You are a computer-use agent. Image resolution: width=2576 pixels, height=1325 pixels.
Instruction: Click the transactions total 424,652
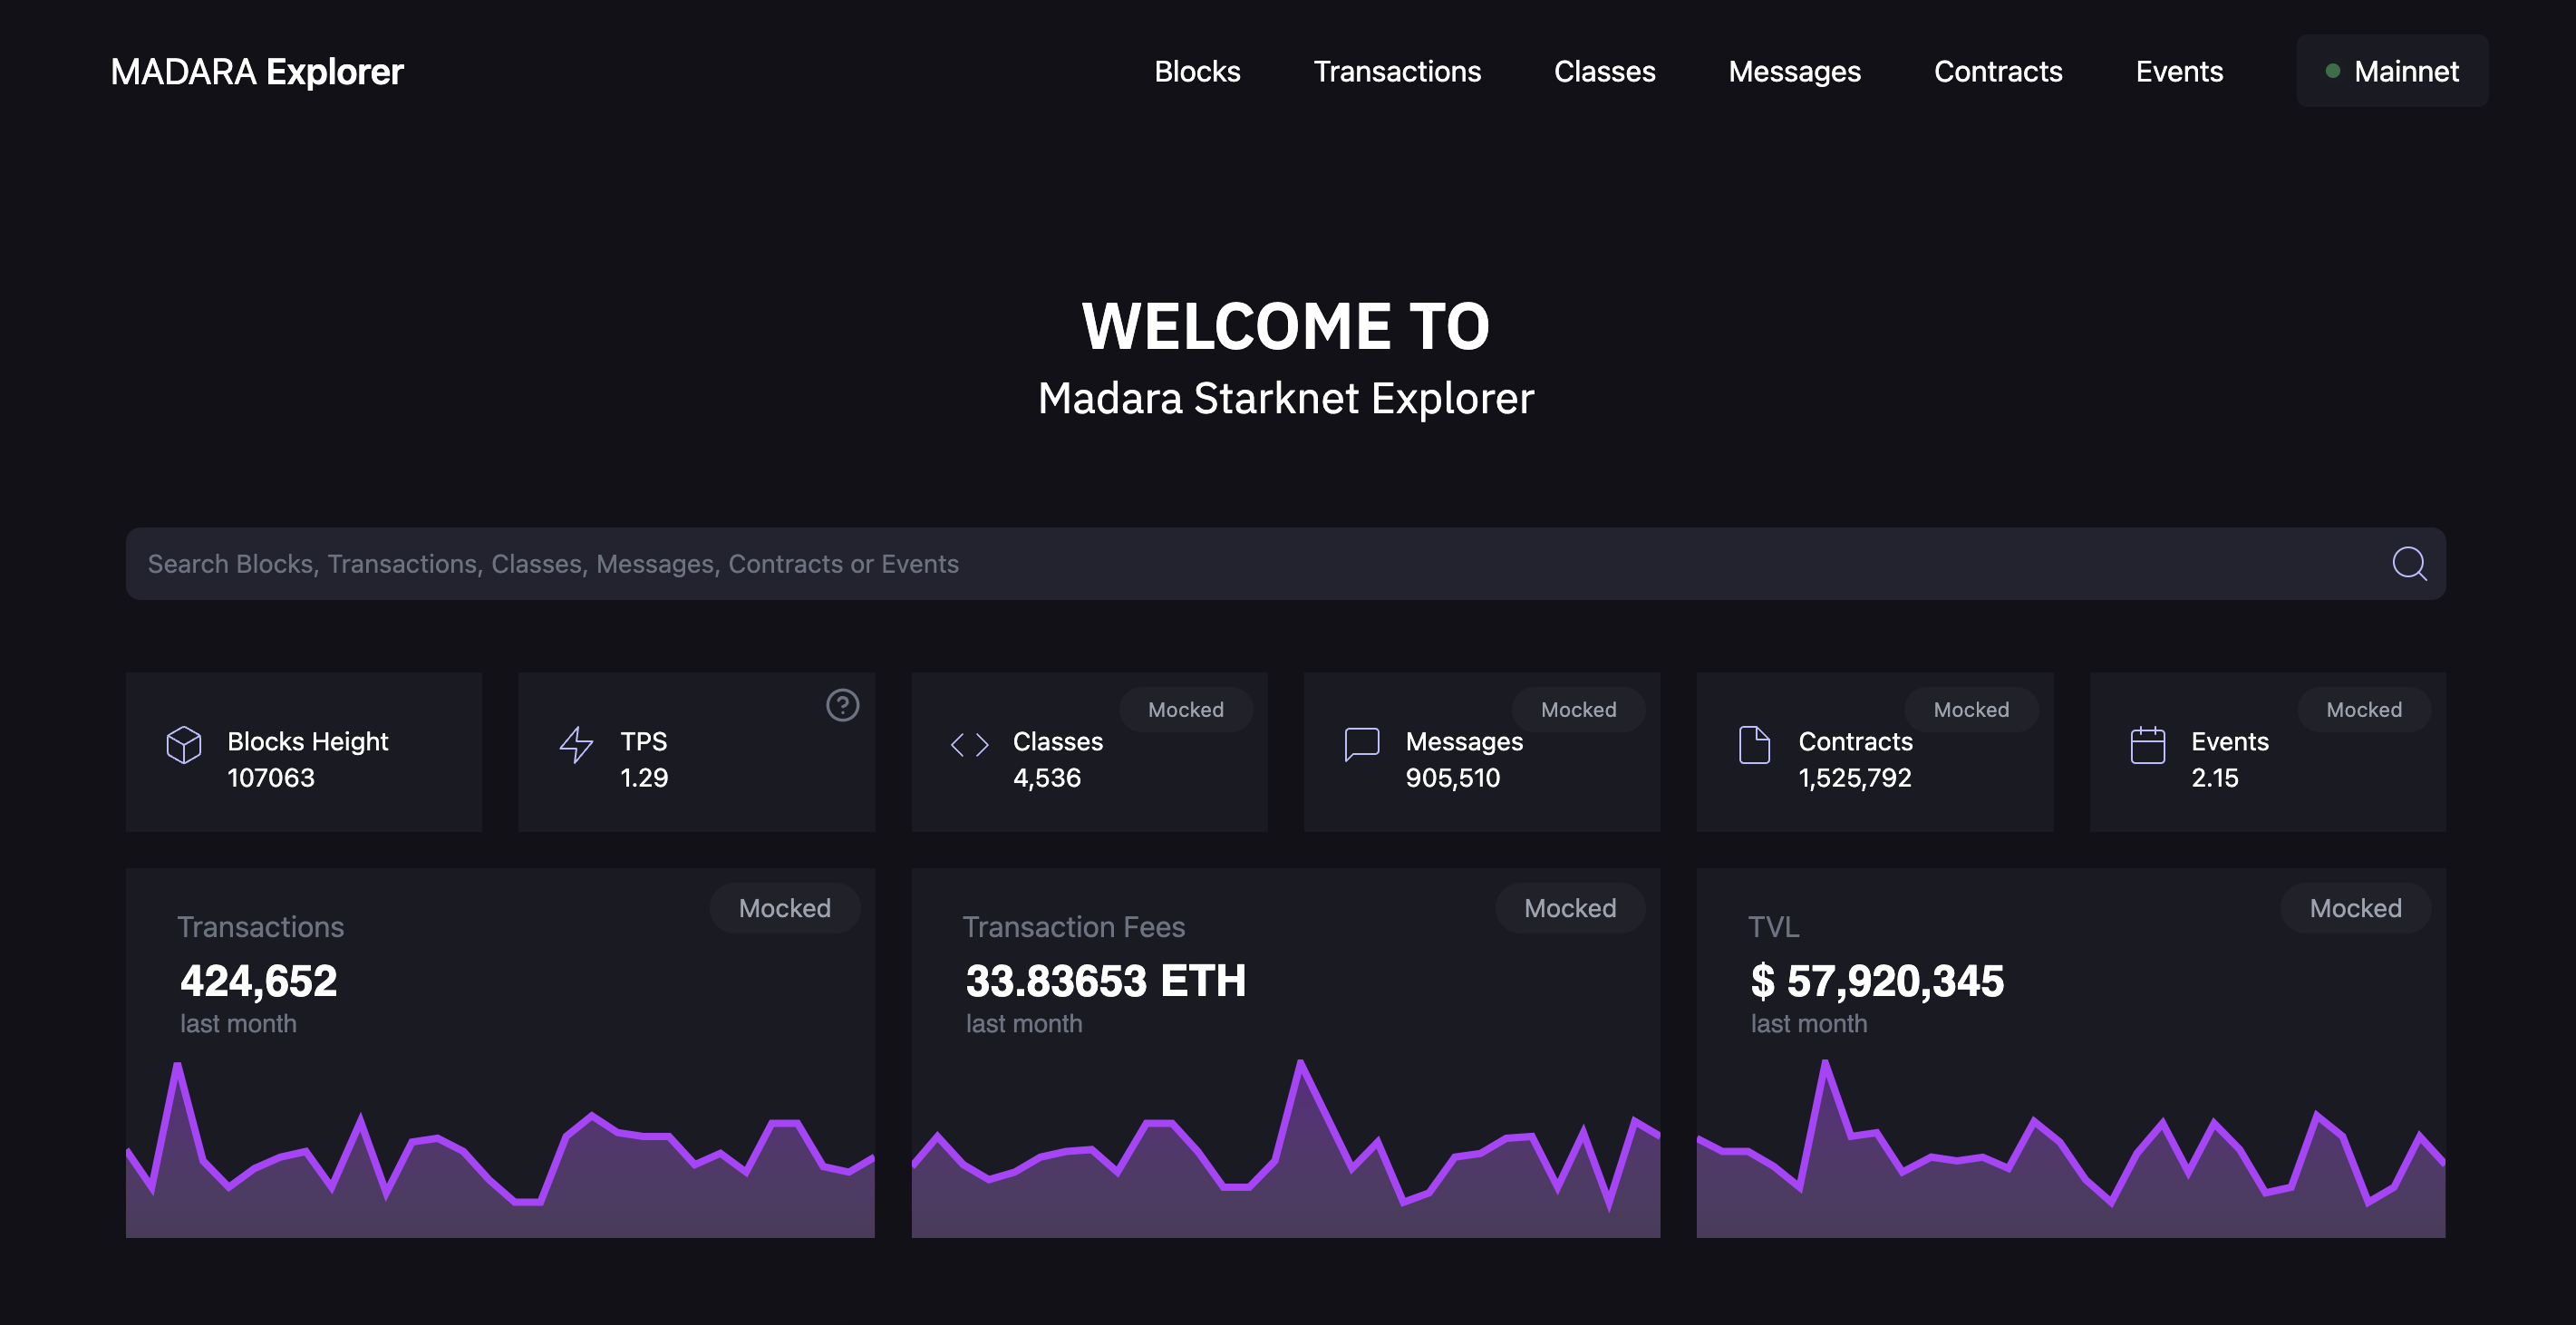pyautogui.click(x=258, y=980)
